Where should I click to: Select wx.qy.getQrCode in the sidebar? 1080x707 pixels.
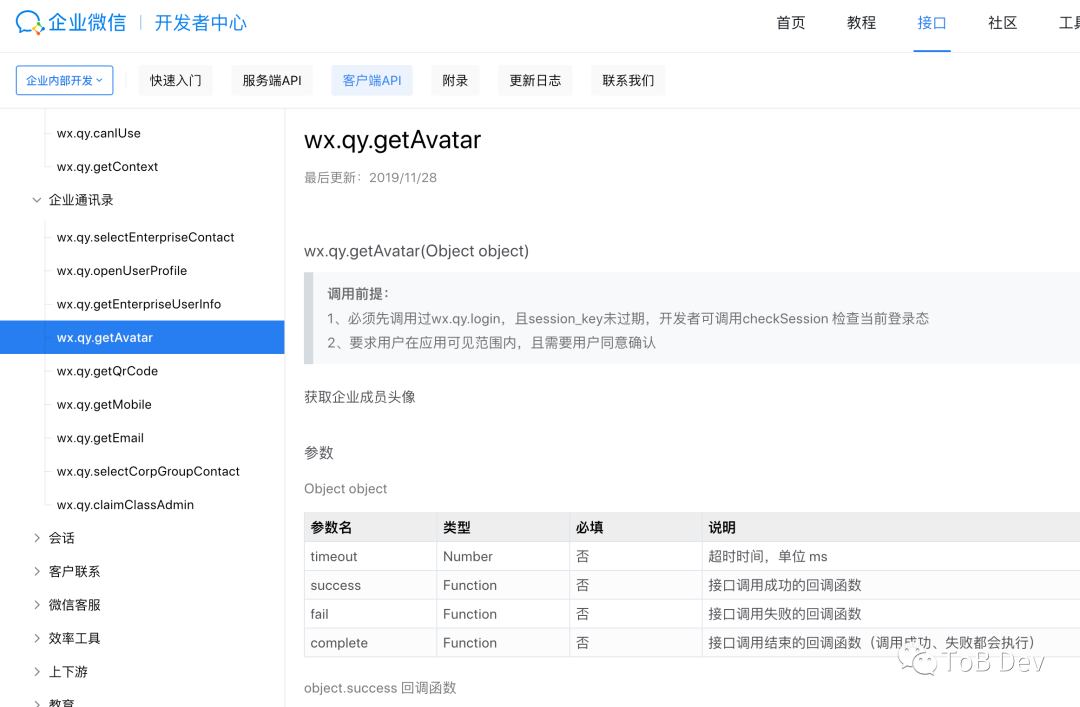pos(106,370)
